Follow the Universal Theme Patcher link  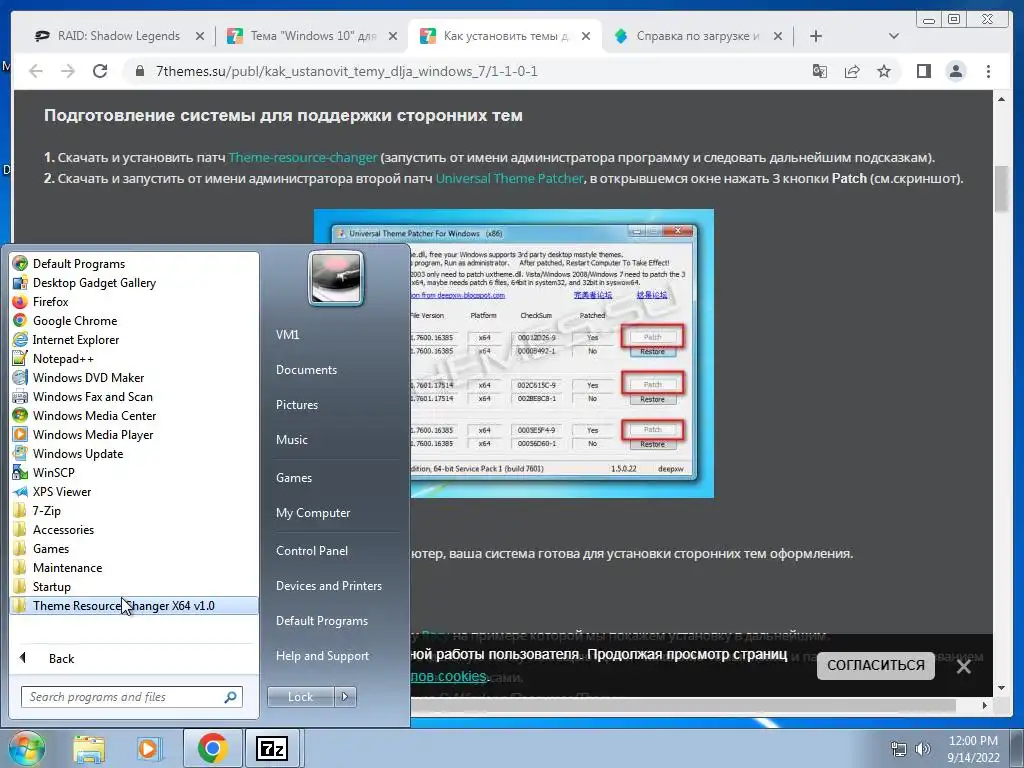click(509, 178)
